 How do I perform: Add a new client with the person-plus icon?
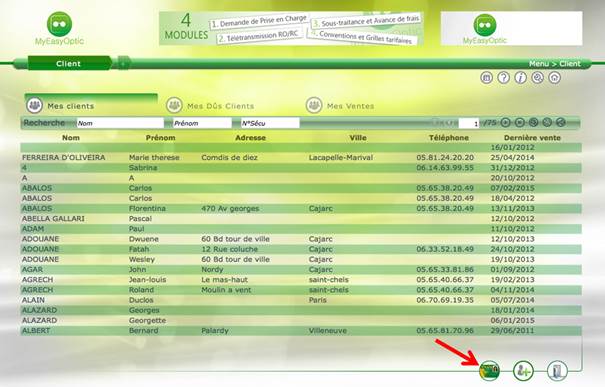(523, 371)
